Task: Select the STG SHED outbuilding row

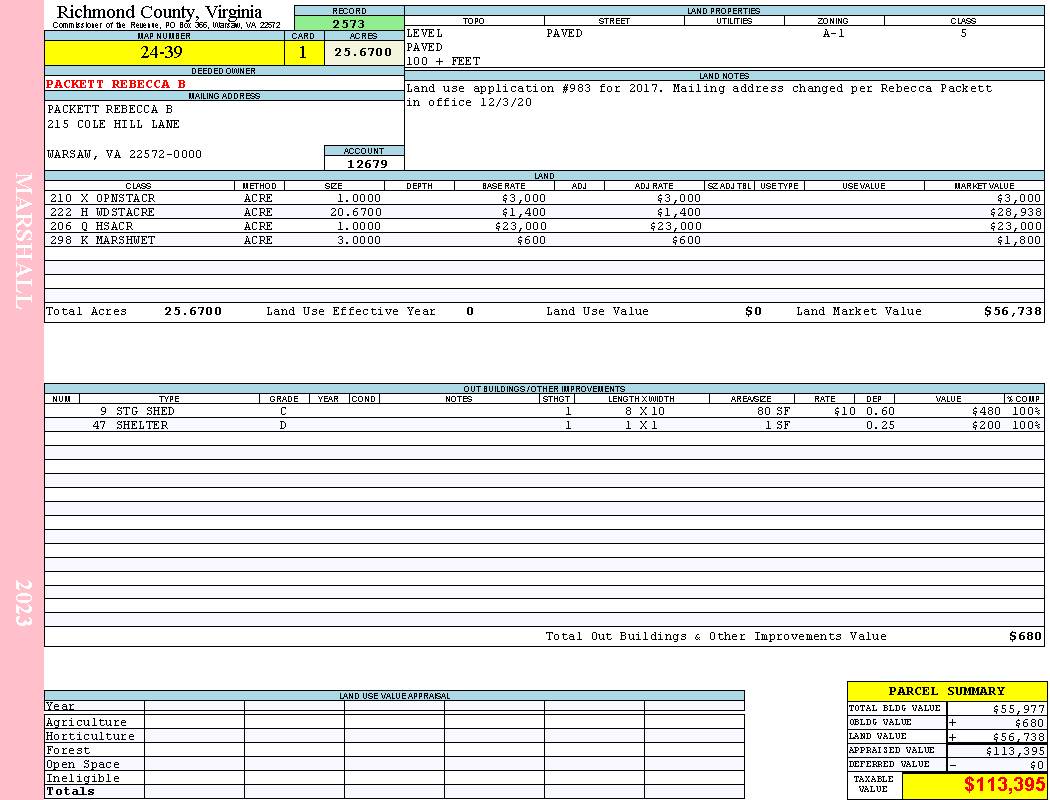Action: [x=544, y=412]
